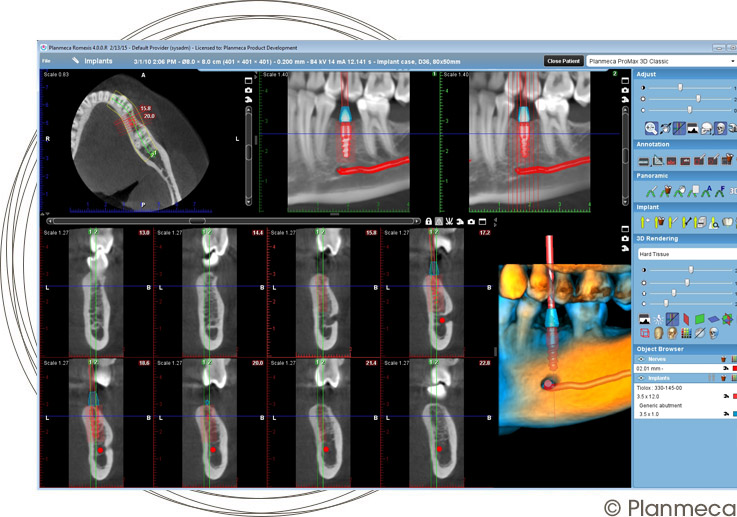Select the move panoramic curve hand tool
The height and width of the screenshot is (517, 737).
[679, 191]
